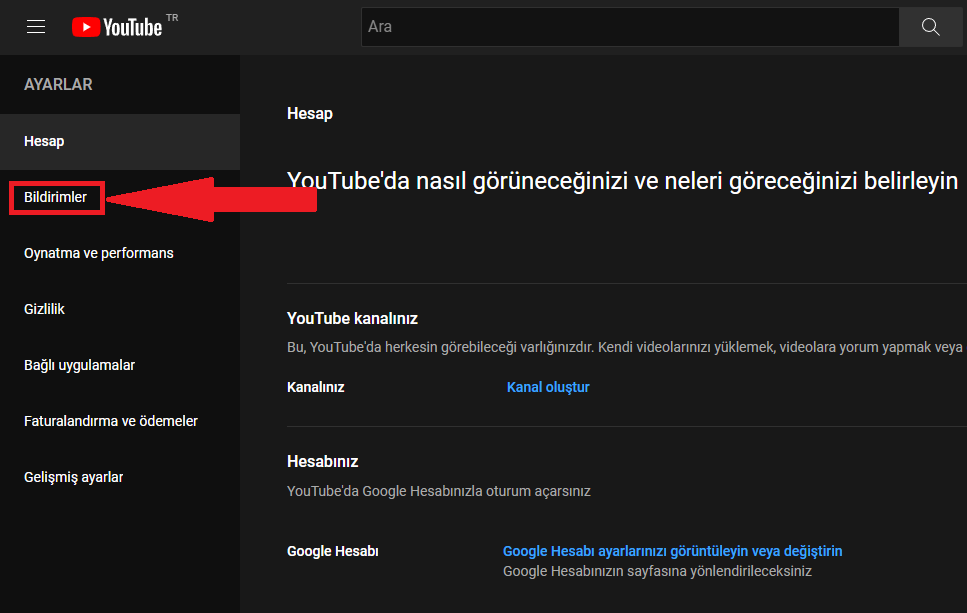Click the Kanal oluştur link
Image resolution: width=967 pixels, height=613 pixels.
pyautogui.click(x=547, y=387)
